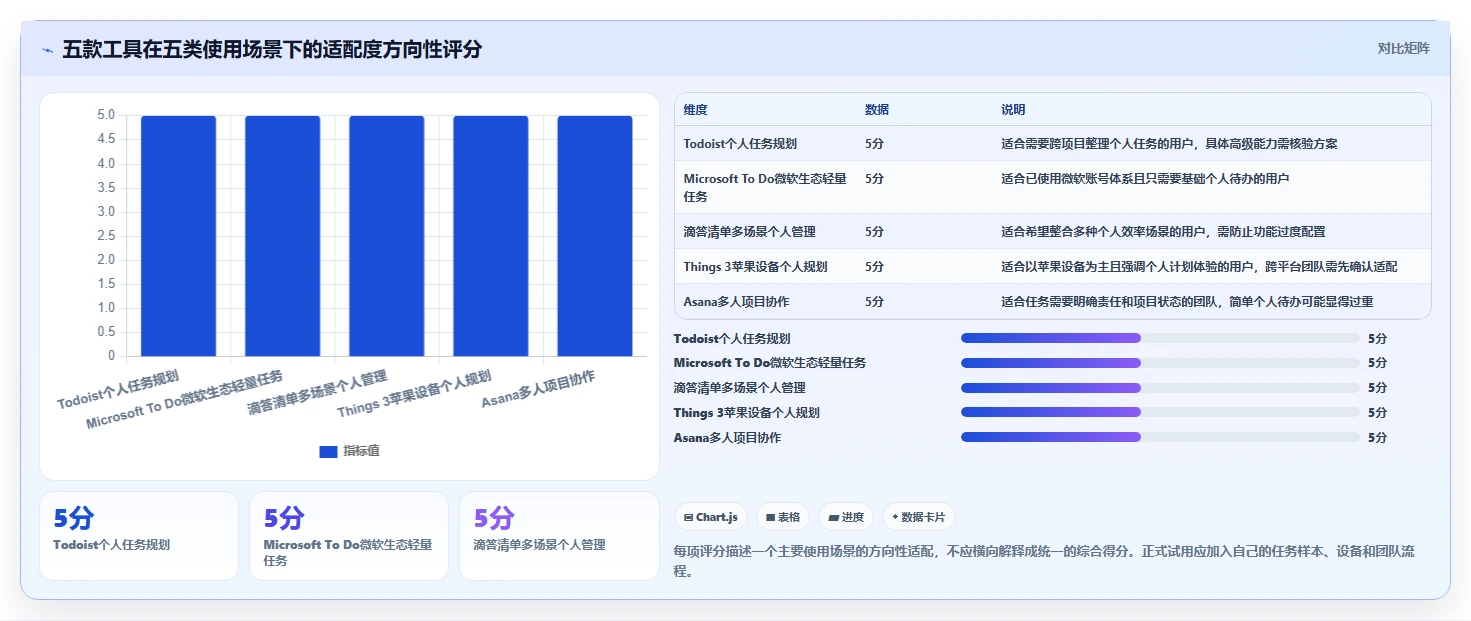This screenshot has width=1471, height=621.
Task: Click the Microsoft To Do微软生态轻量任务 table cell
Action: [x=766, y=188]
